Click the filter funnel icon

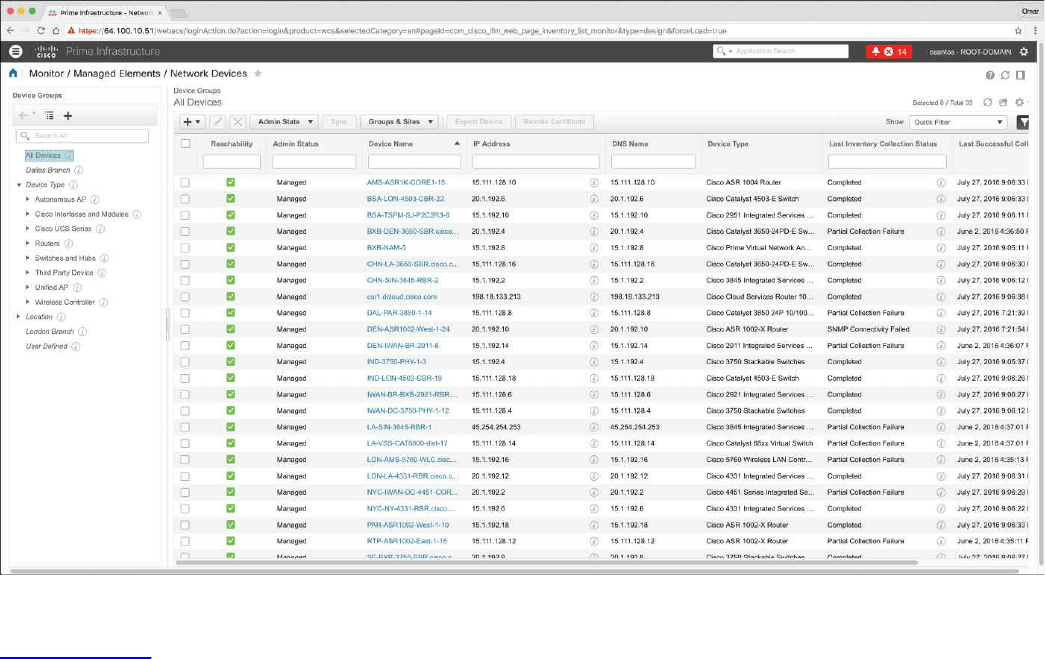tap(1023, 122)
